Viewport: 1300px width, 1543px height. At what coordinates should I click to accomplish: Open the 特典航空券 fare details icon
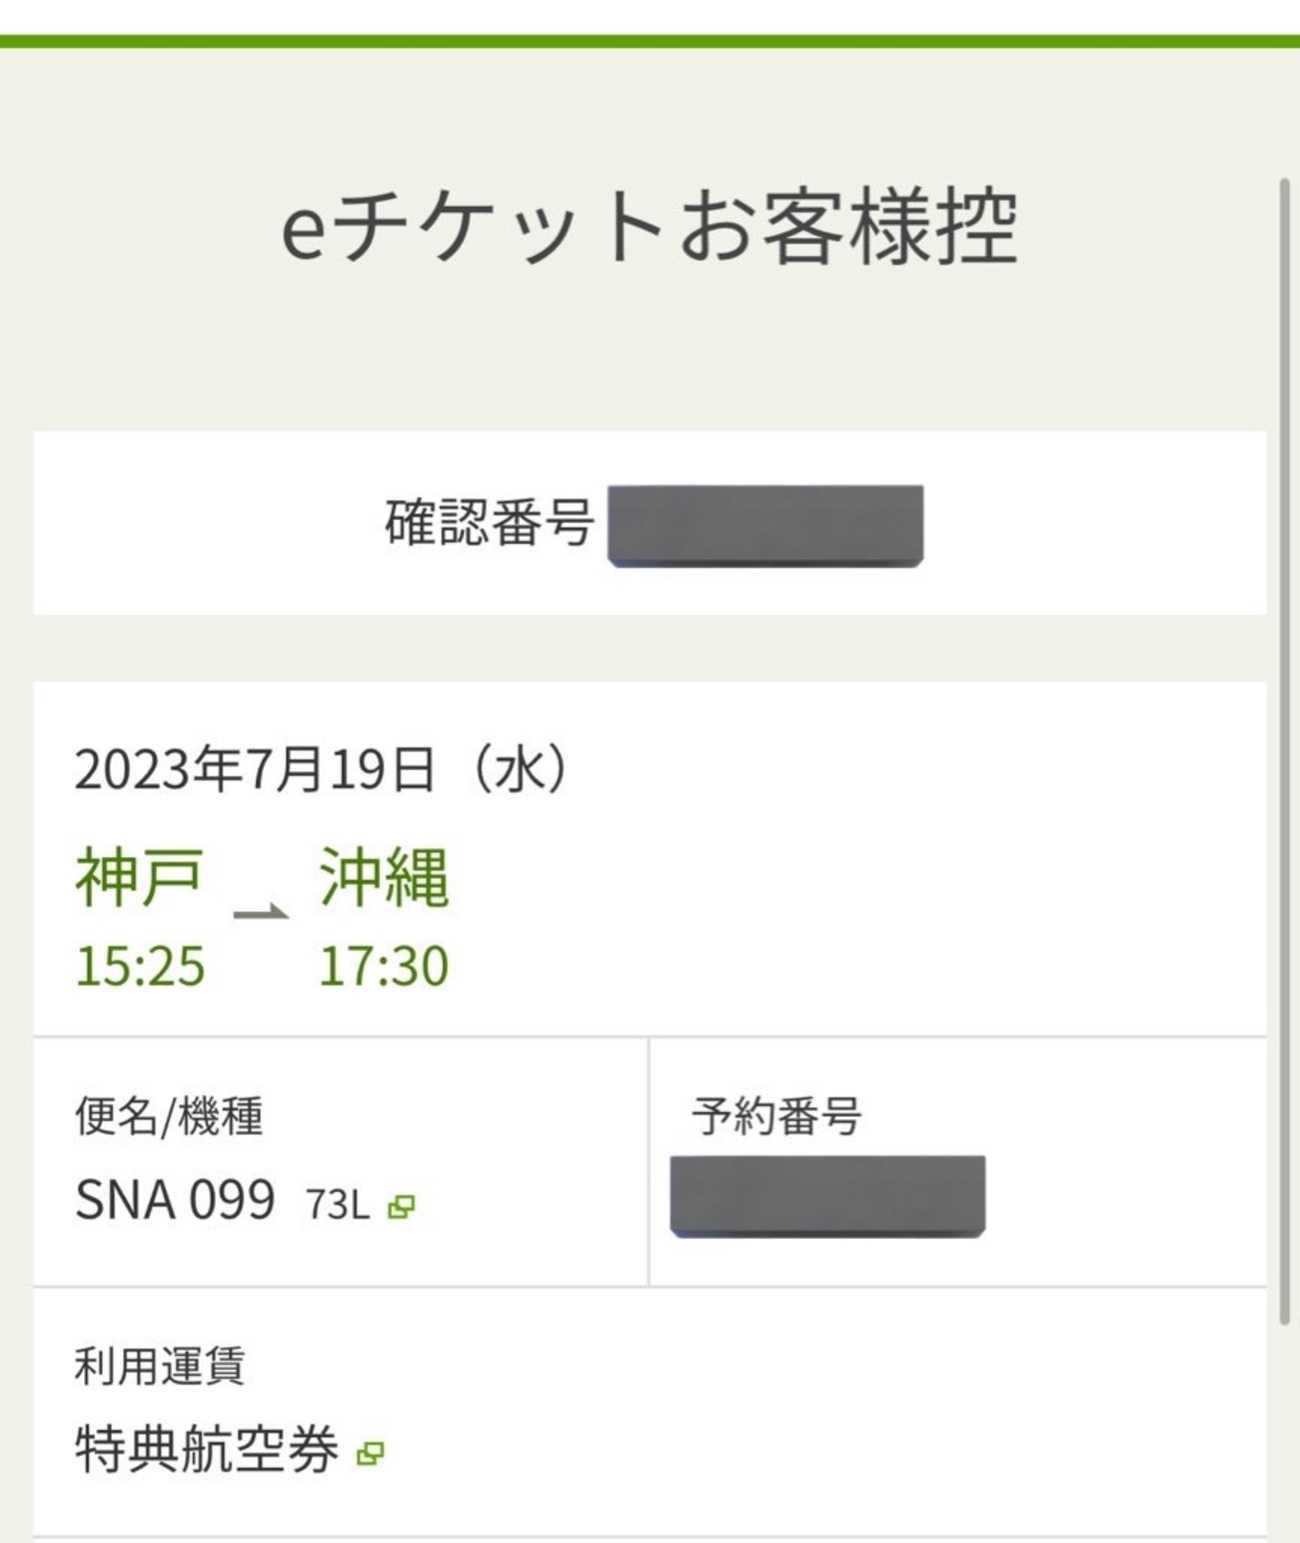click(371, 1454)
